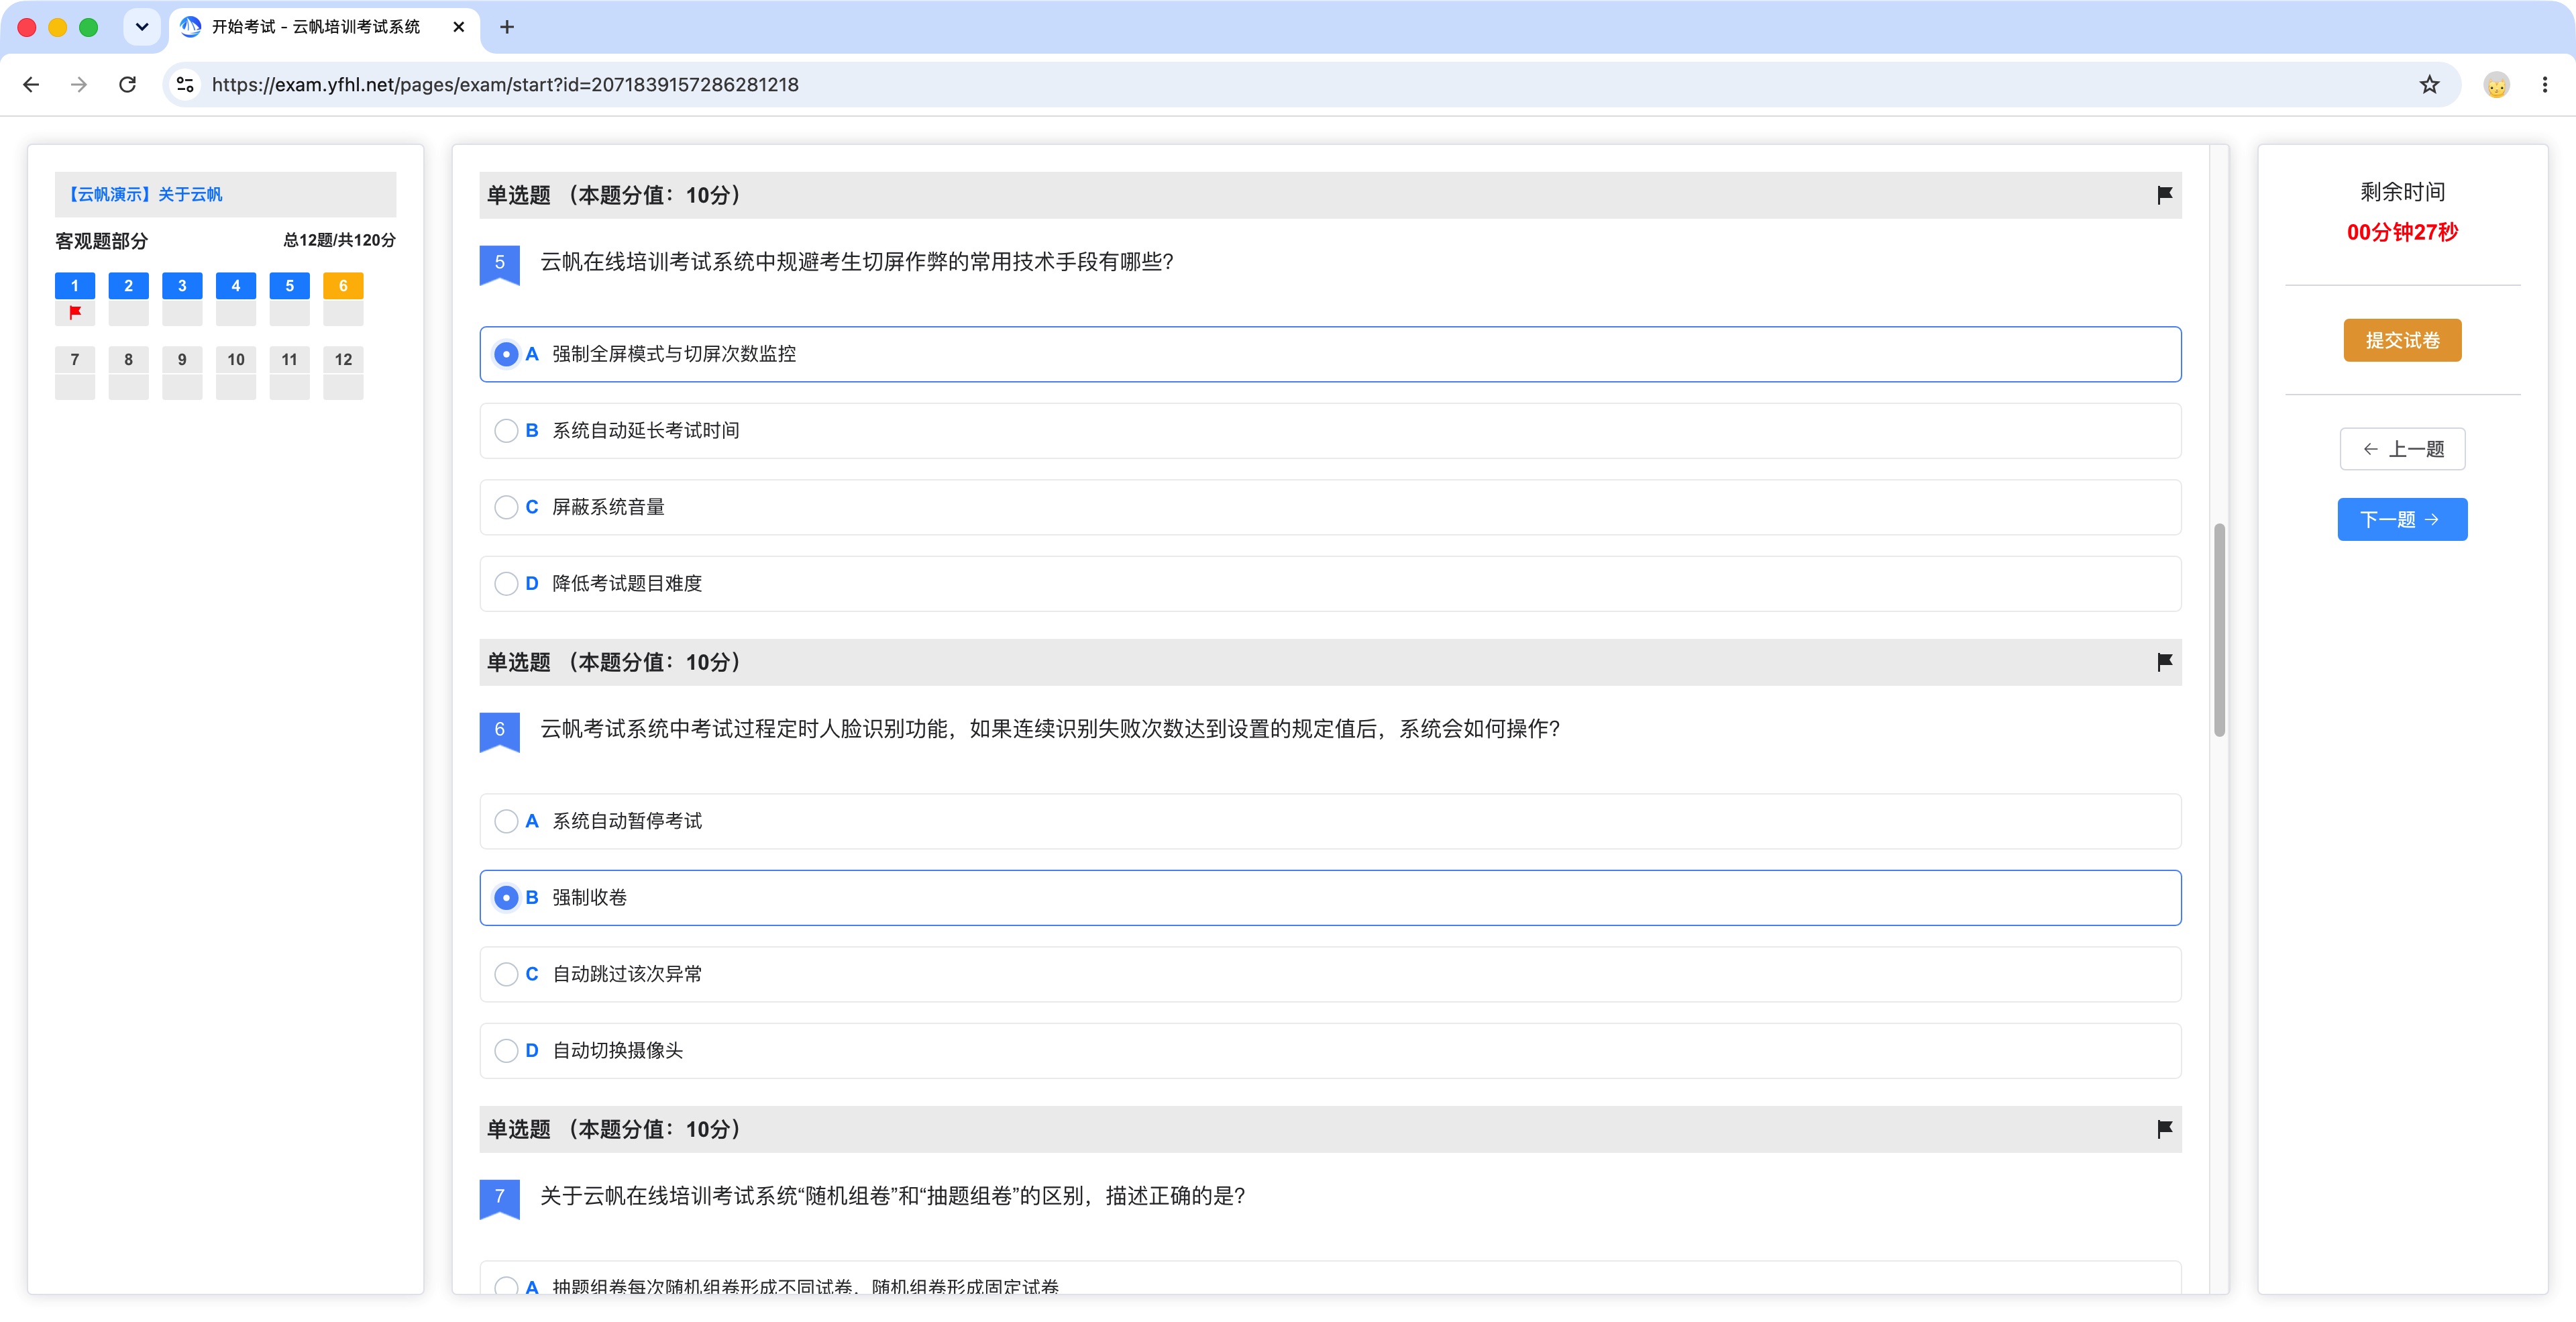Flag question 6 with the flag icon
Screen dimensions: 2576x1322
[2164, 662]
